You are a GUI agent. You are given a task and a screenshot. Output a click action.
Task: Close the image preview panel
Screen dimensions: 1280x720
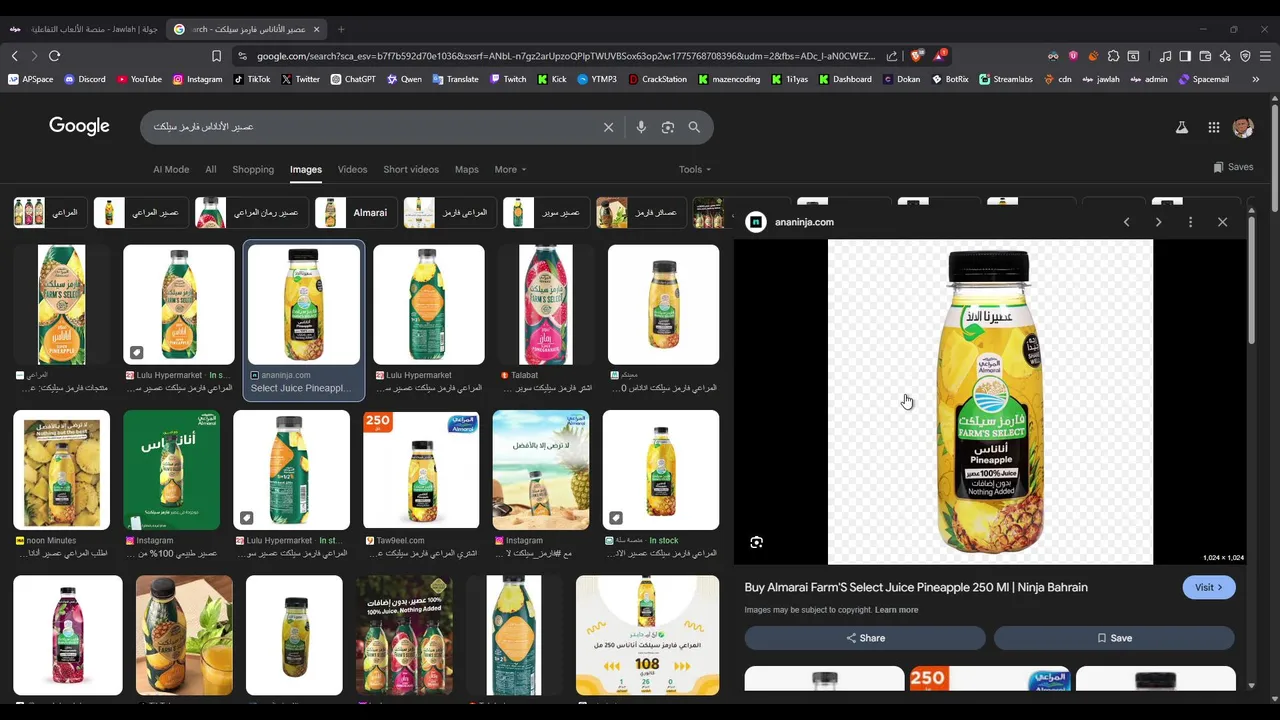[x=1222, y=222]
